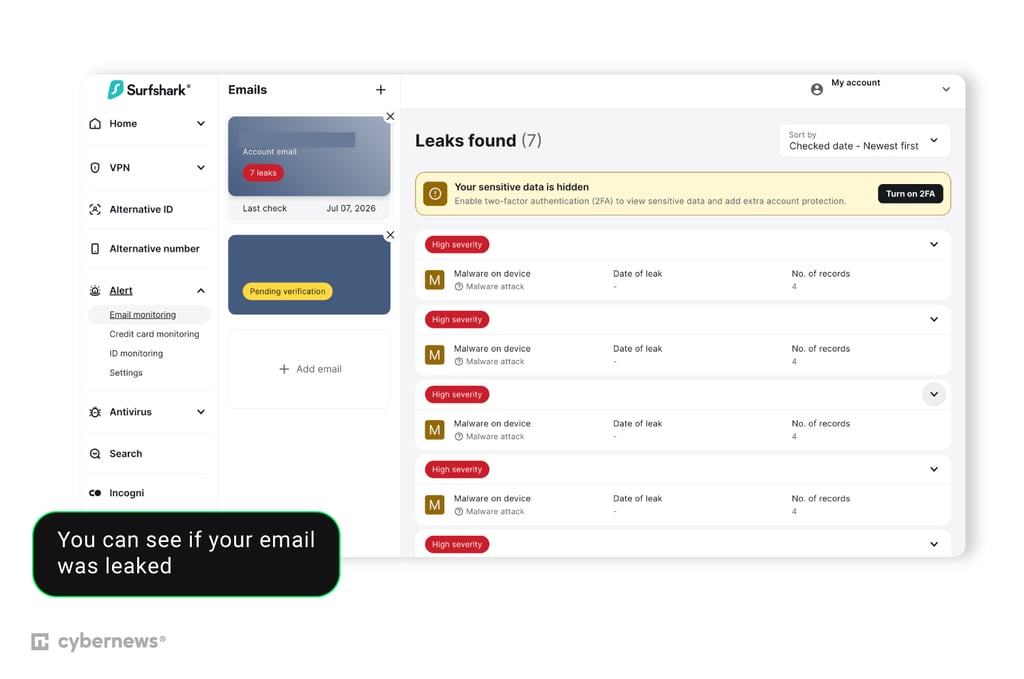Expand the first High severity leak
Image resolution: width=1024 pixels, height=679 pixels.
pyautogui.click(x=935, y=244)
